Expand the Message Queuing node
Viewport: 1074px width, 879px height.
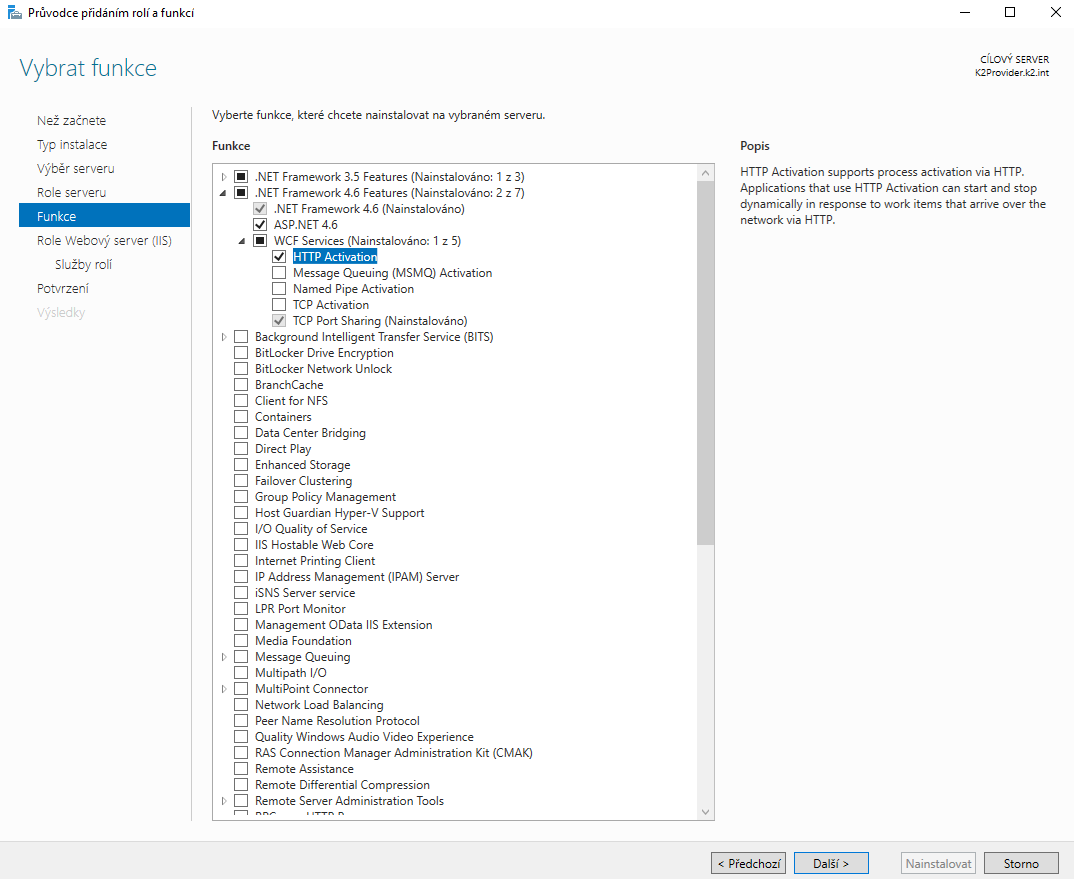pos(224,657)
